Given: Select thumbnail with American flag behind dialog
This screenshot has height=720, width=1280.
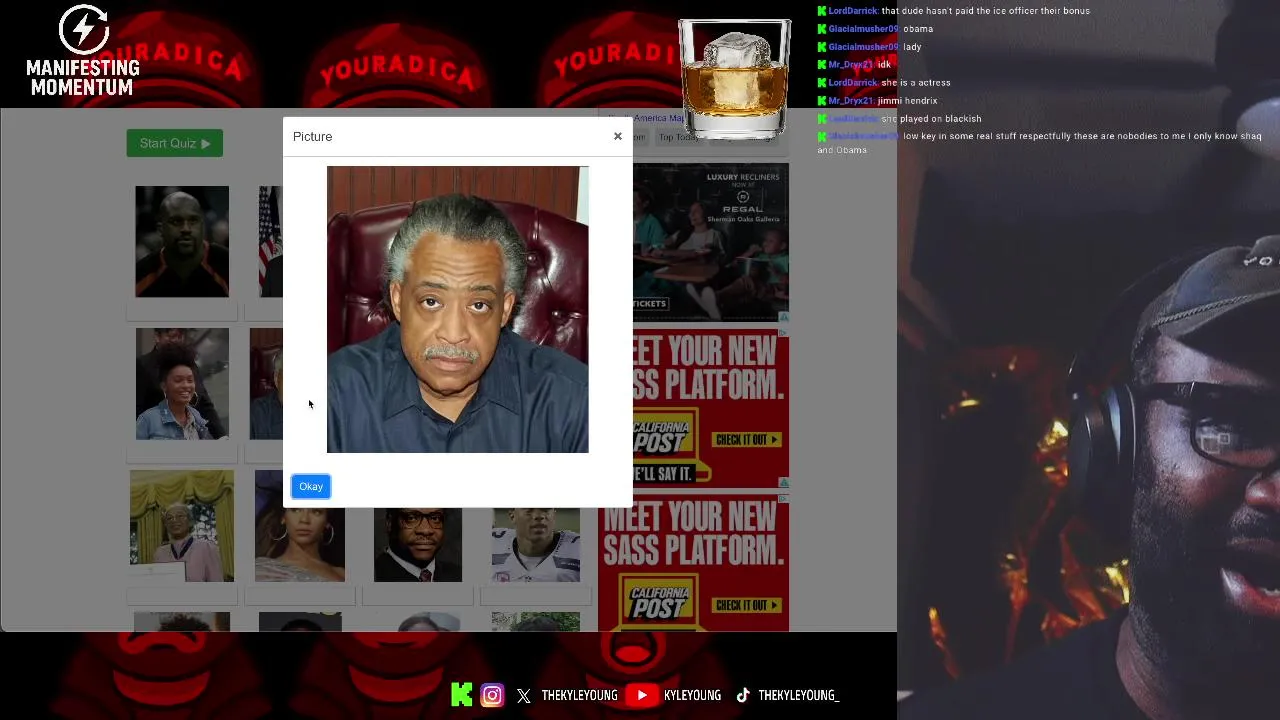Looking at the screenshot, I should point(270,241).
